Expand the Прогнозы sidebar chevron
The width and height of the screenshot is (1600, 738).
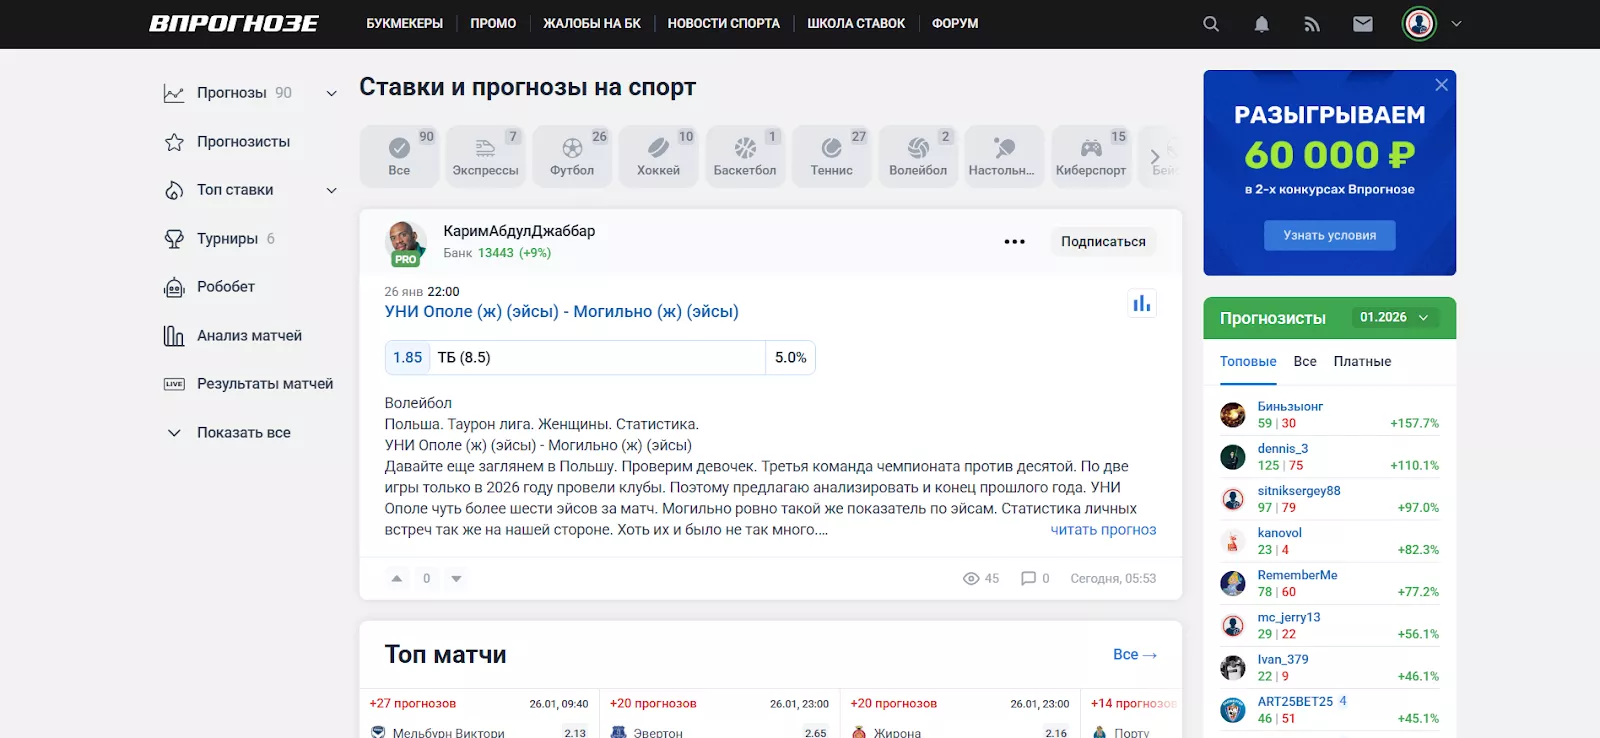(331, 93)
